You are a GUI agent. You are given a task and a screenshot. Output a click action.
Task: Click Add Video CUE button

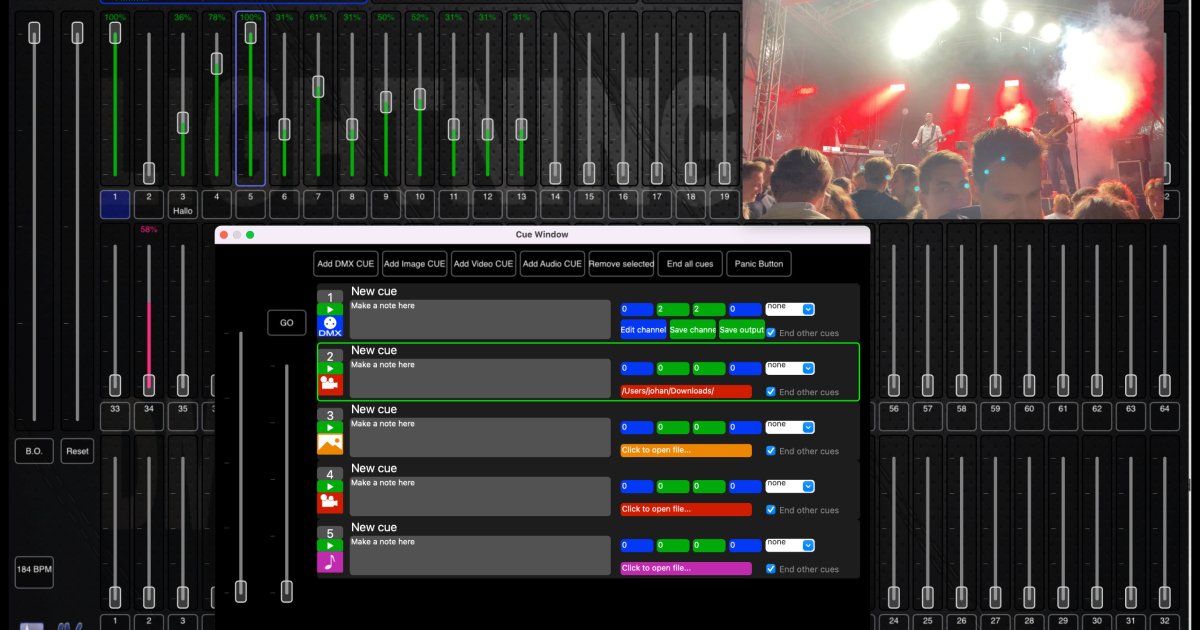(x=483, y=264)
